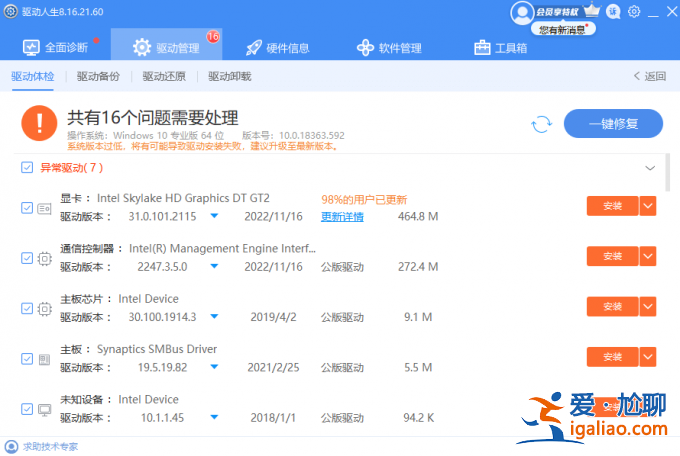
Task: Open the 软件管理 tab
Action: pos(389,47)
